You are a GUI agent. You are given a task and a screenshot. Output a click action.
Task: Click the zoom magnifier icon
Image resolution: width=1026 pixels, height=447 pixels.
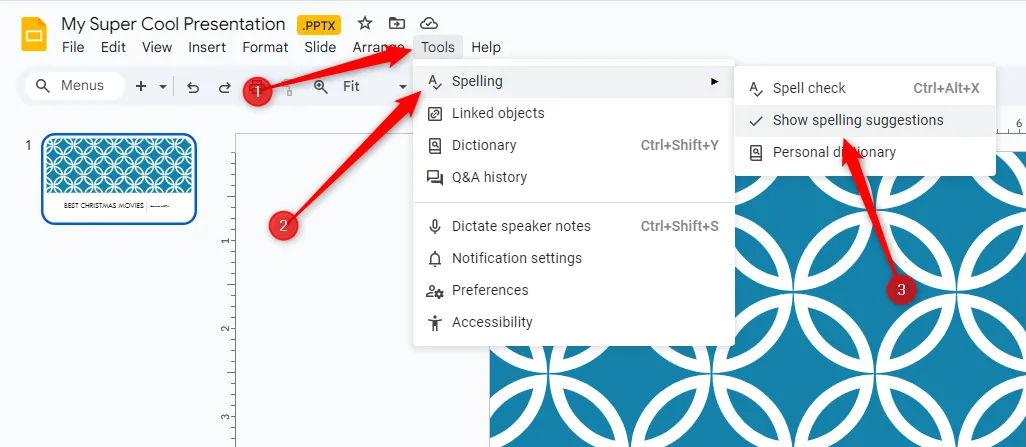point(321,86)
